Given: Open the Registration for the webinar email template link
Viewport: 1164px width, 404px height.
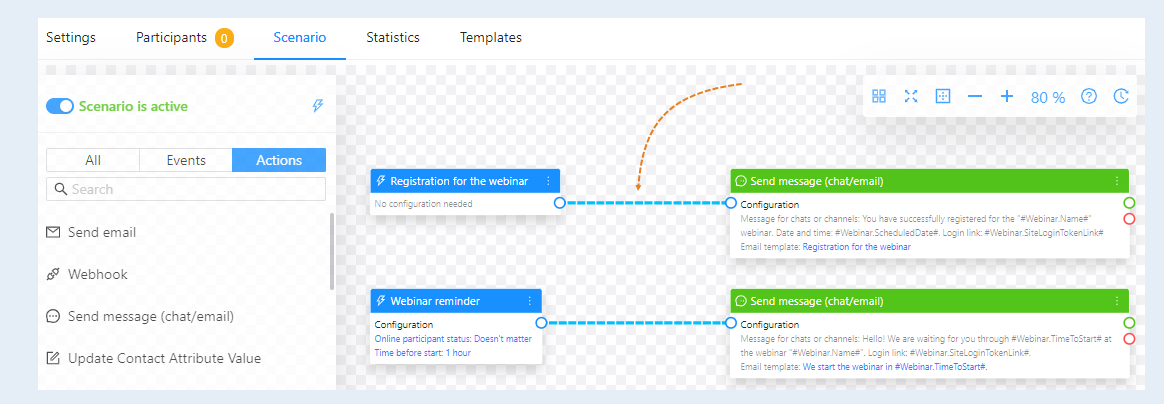Looking at the screenshot, I should click(857, 247).
